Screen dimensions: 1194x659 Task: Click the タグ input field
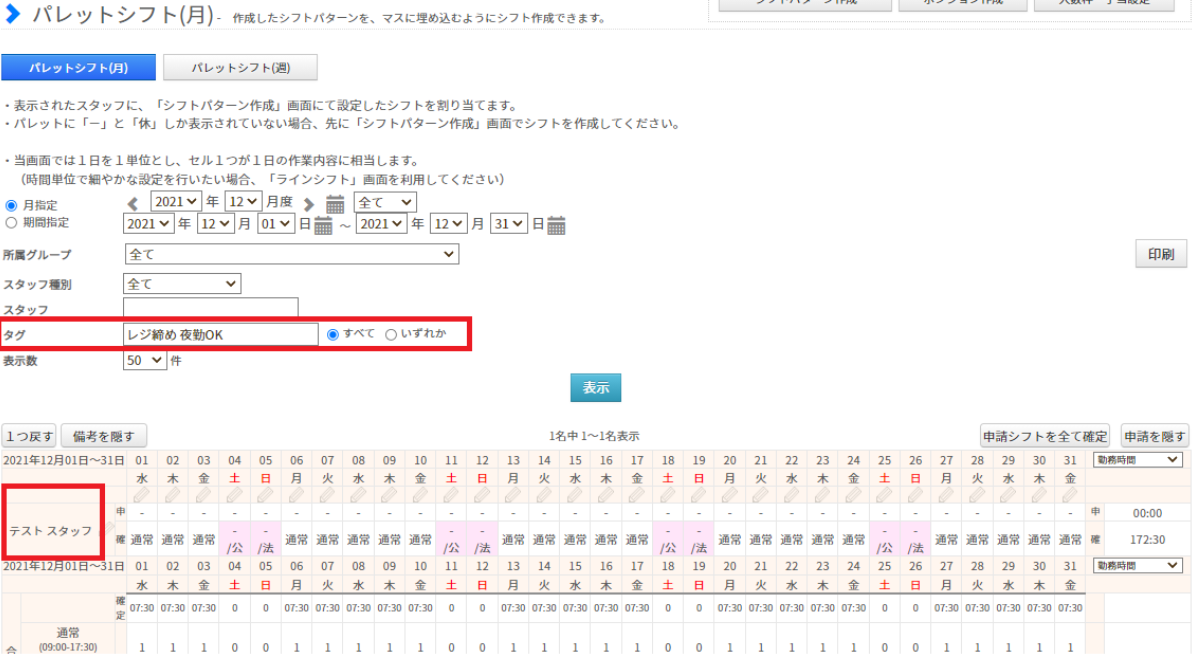click(220, 335)
